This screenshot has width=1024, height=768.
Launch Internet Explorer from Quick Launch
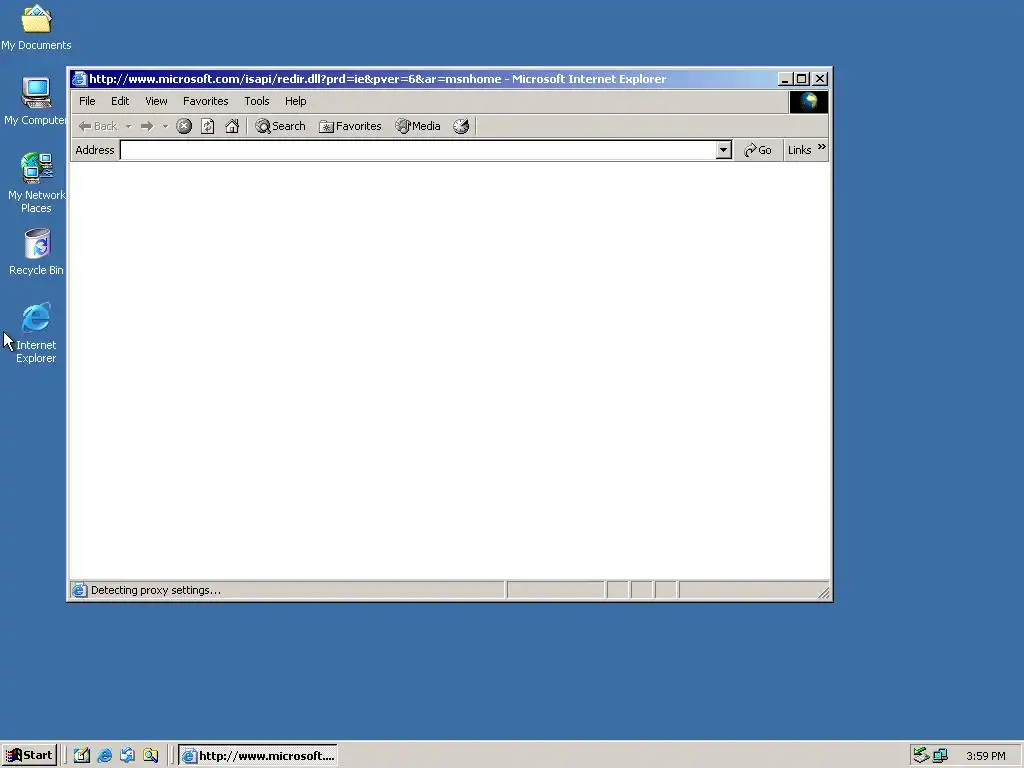[104, 756]
